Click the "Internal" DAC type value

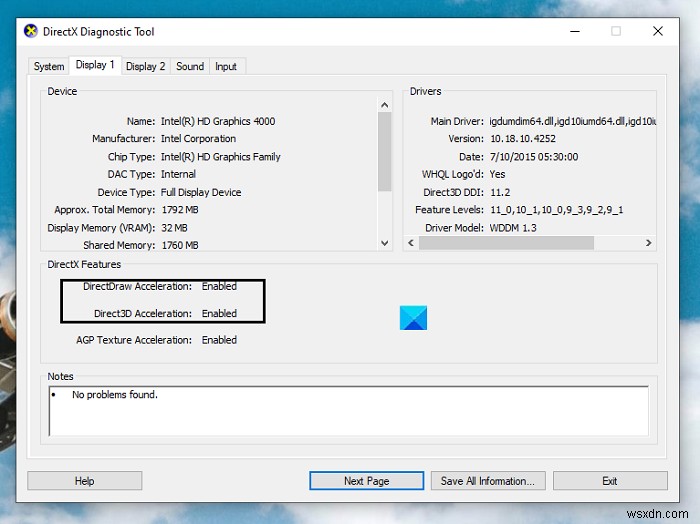[x=178, y=174]
